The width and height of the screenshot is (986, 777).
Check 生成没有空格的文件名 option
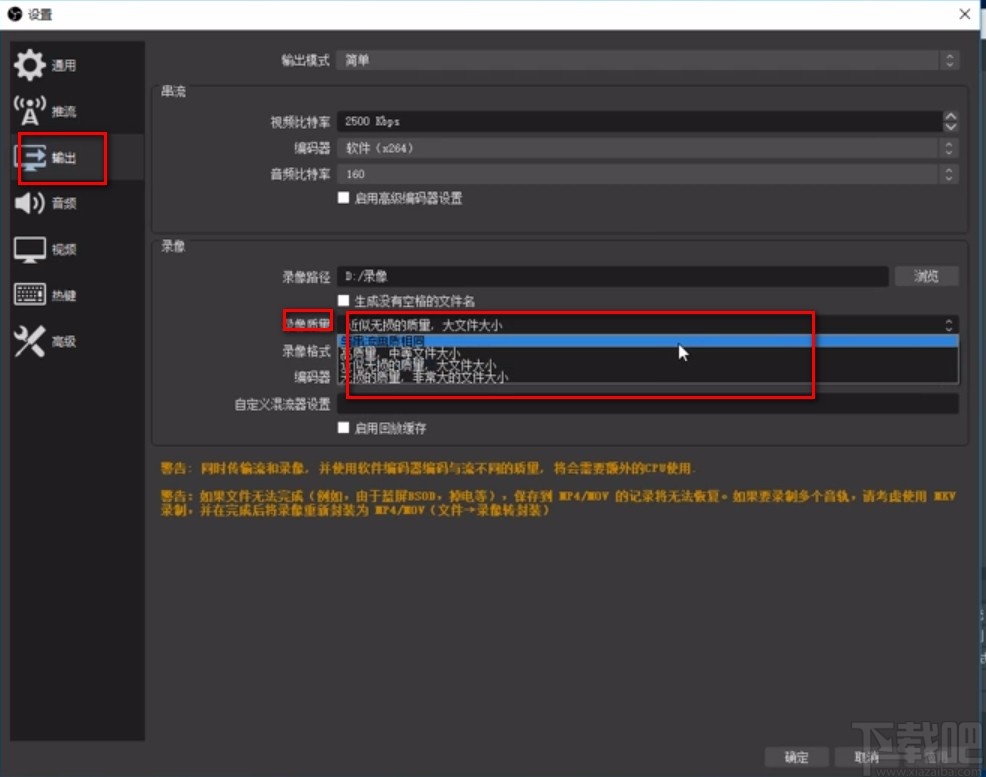(x=344, y=300)
